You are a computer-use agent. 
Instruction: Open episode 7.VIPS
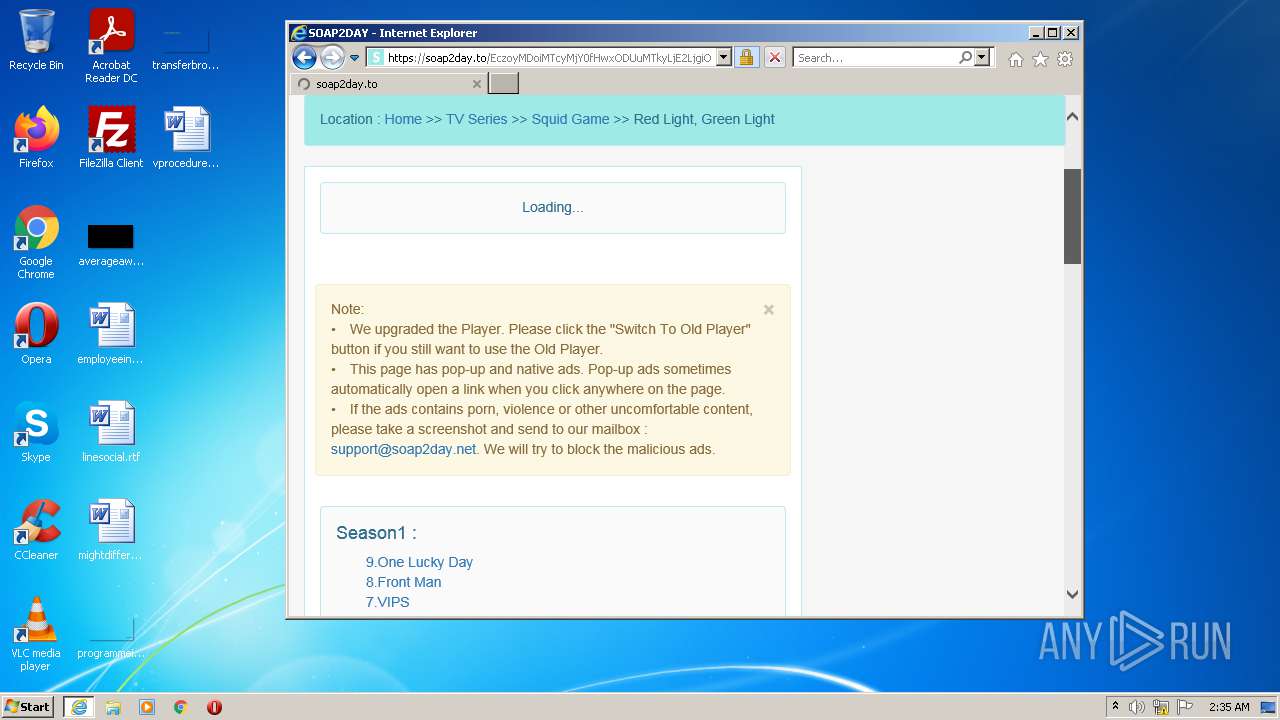[x=387, y=602]
